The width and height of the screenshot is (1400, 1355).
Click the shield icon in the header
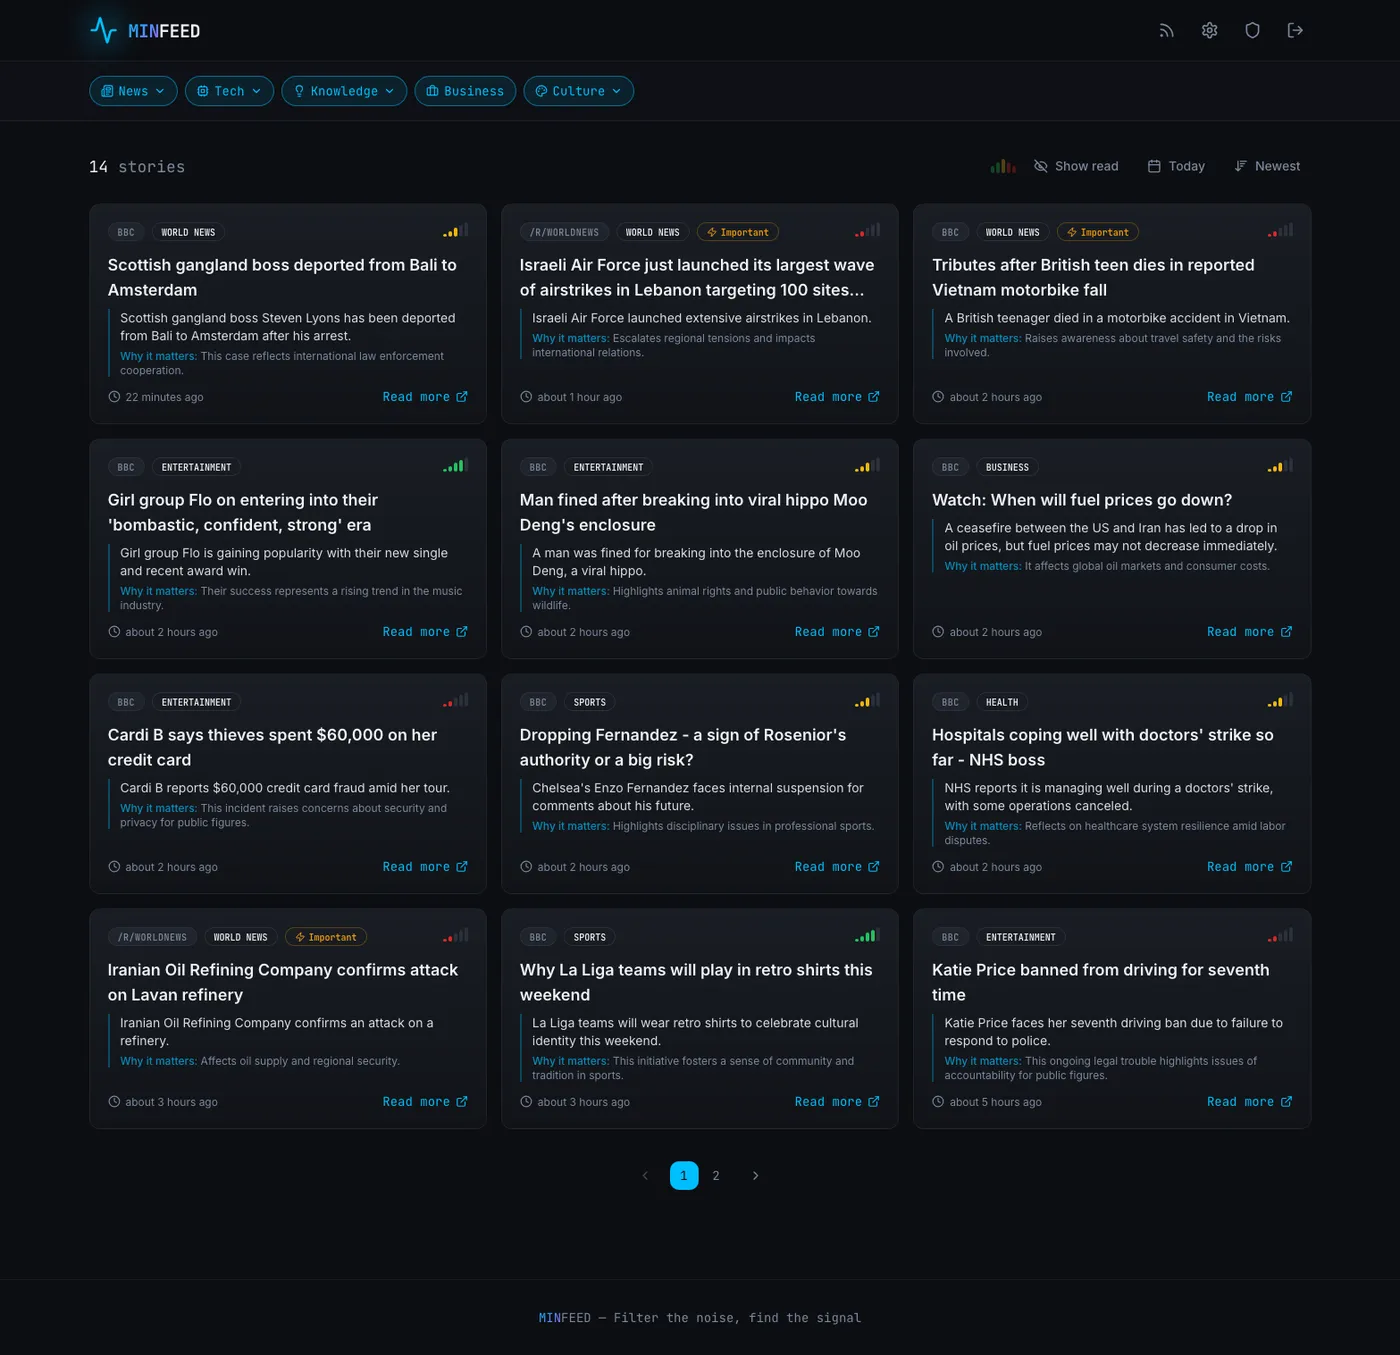pyautogui.click(x=1252, y=30)
